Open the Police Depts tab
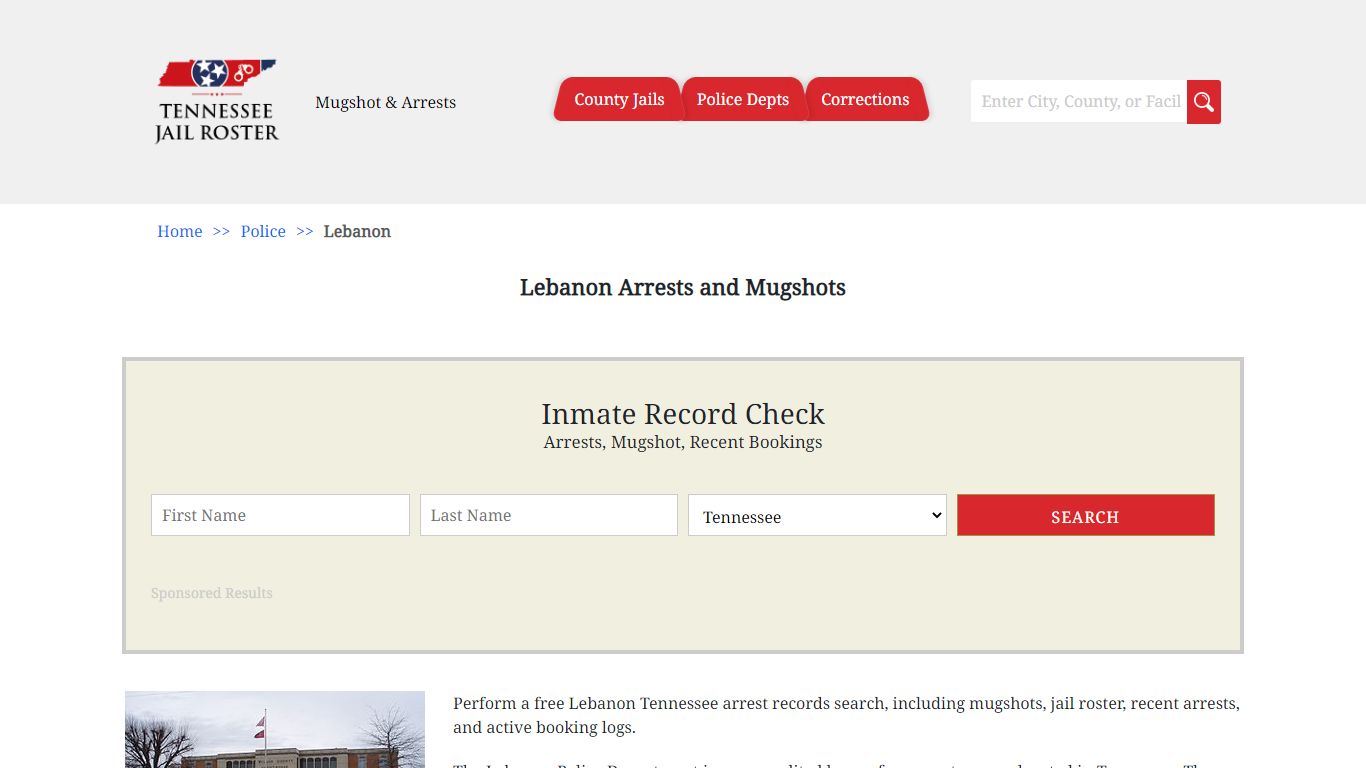 click(x=743, y=99)
